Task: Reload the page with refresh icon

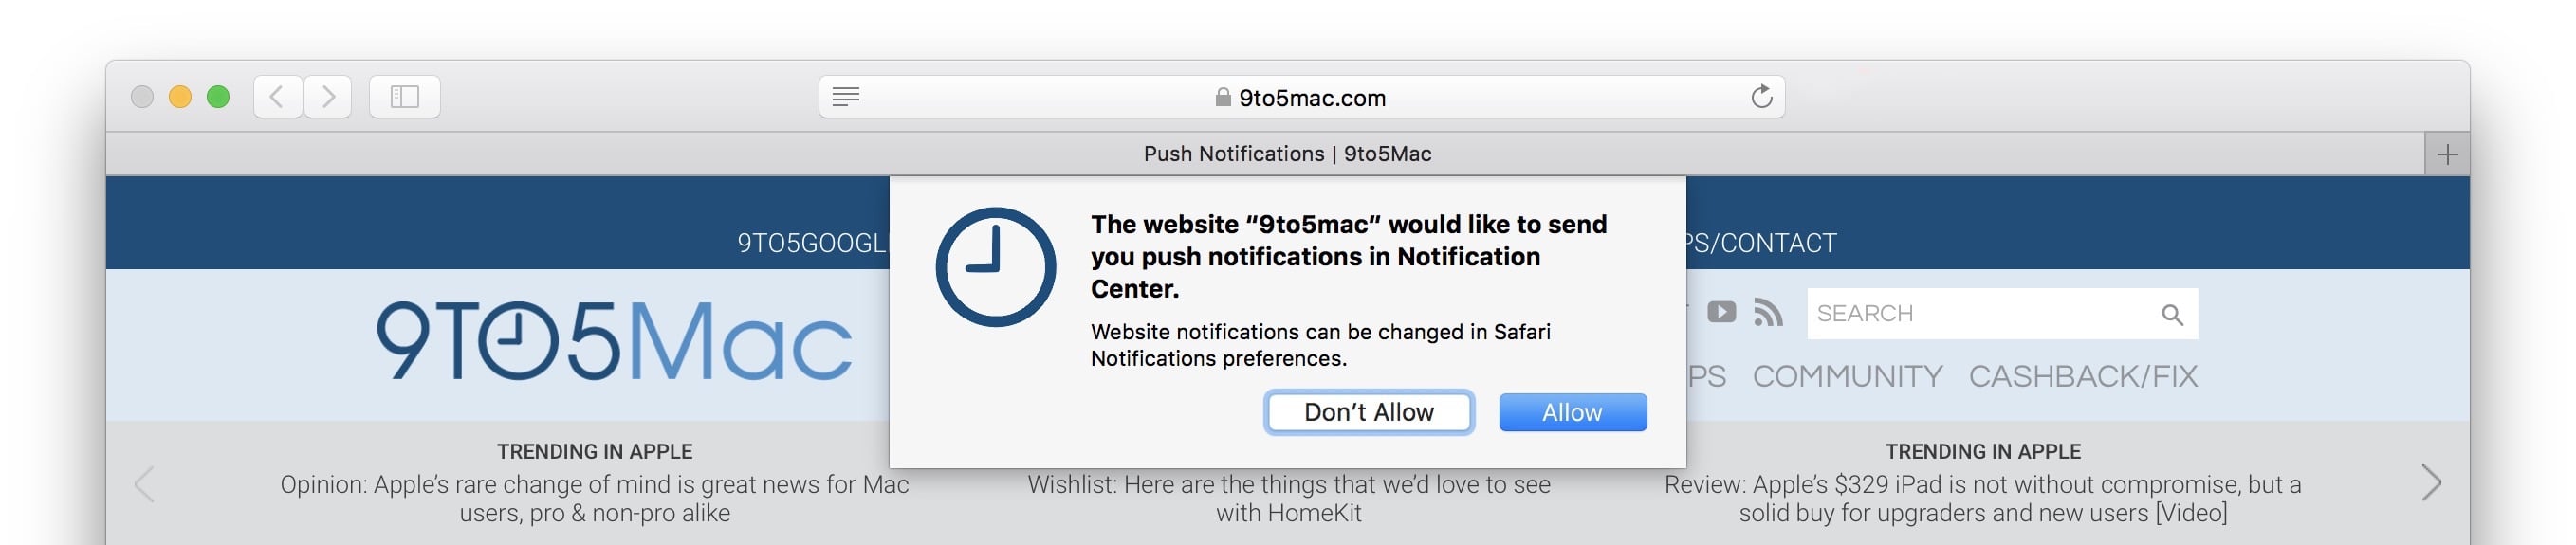Action: click(x=1761, y=97)
